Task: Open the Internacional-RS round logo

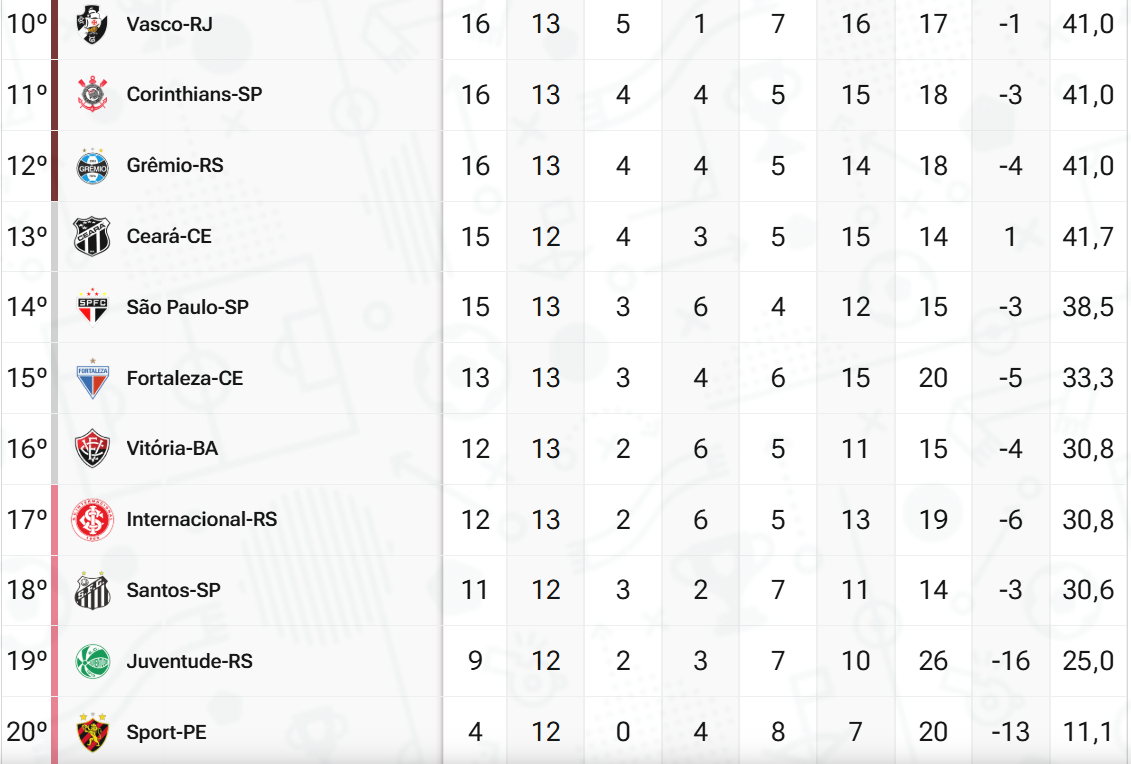Action: 93,520
